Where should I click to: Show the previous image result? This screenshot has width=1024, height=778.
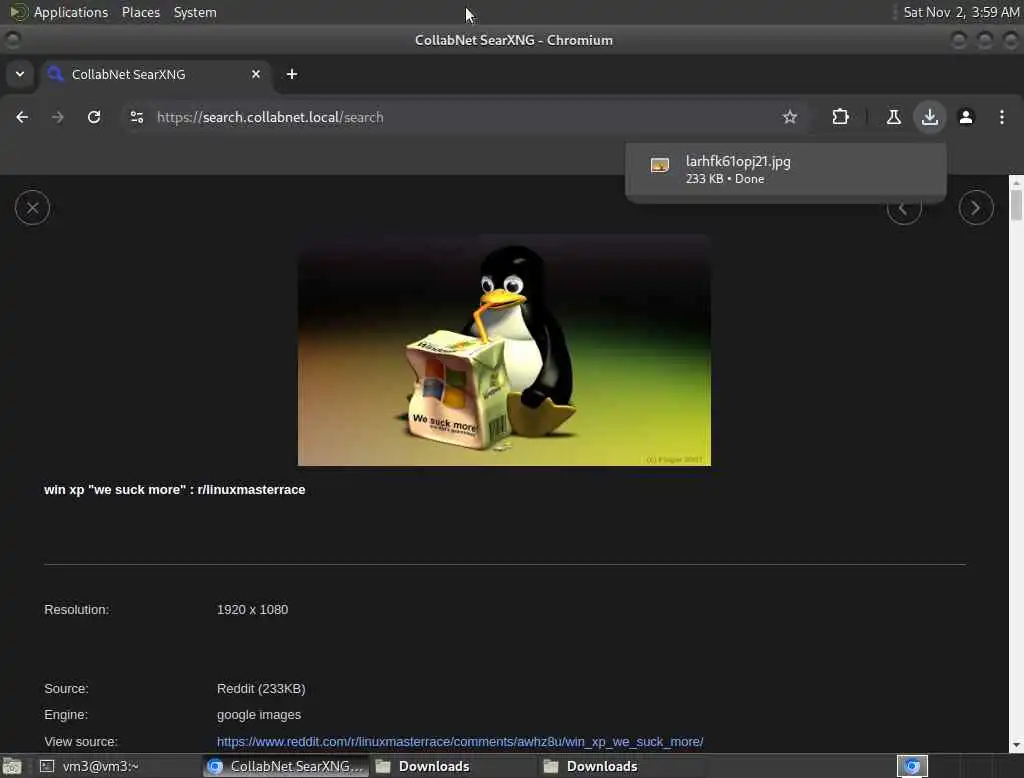point(904,209)
